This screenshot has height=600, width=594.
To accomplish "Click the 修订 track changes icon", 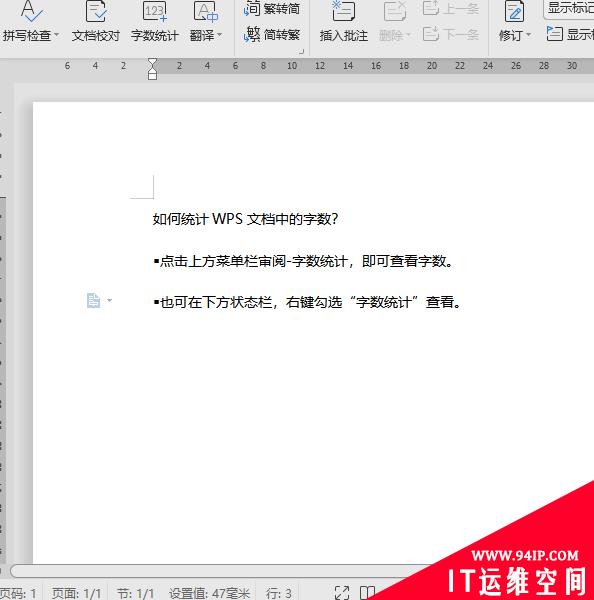I will [x=514, y=11].
